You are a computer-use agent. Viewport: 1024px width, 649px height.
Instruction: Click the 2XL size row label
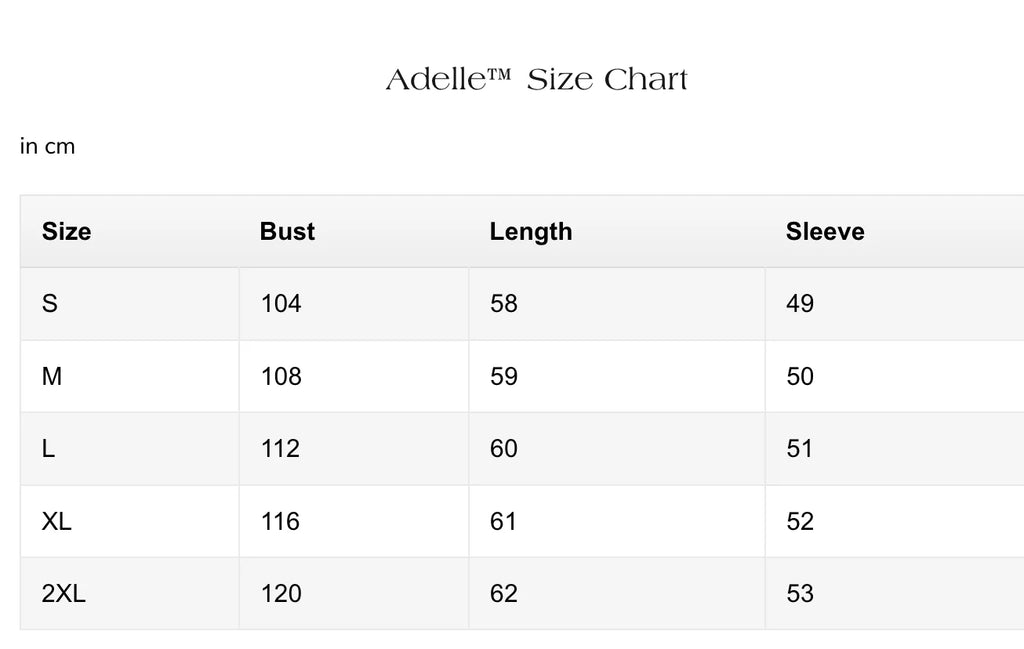coord(64,594)
